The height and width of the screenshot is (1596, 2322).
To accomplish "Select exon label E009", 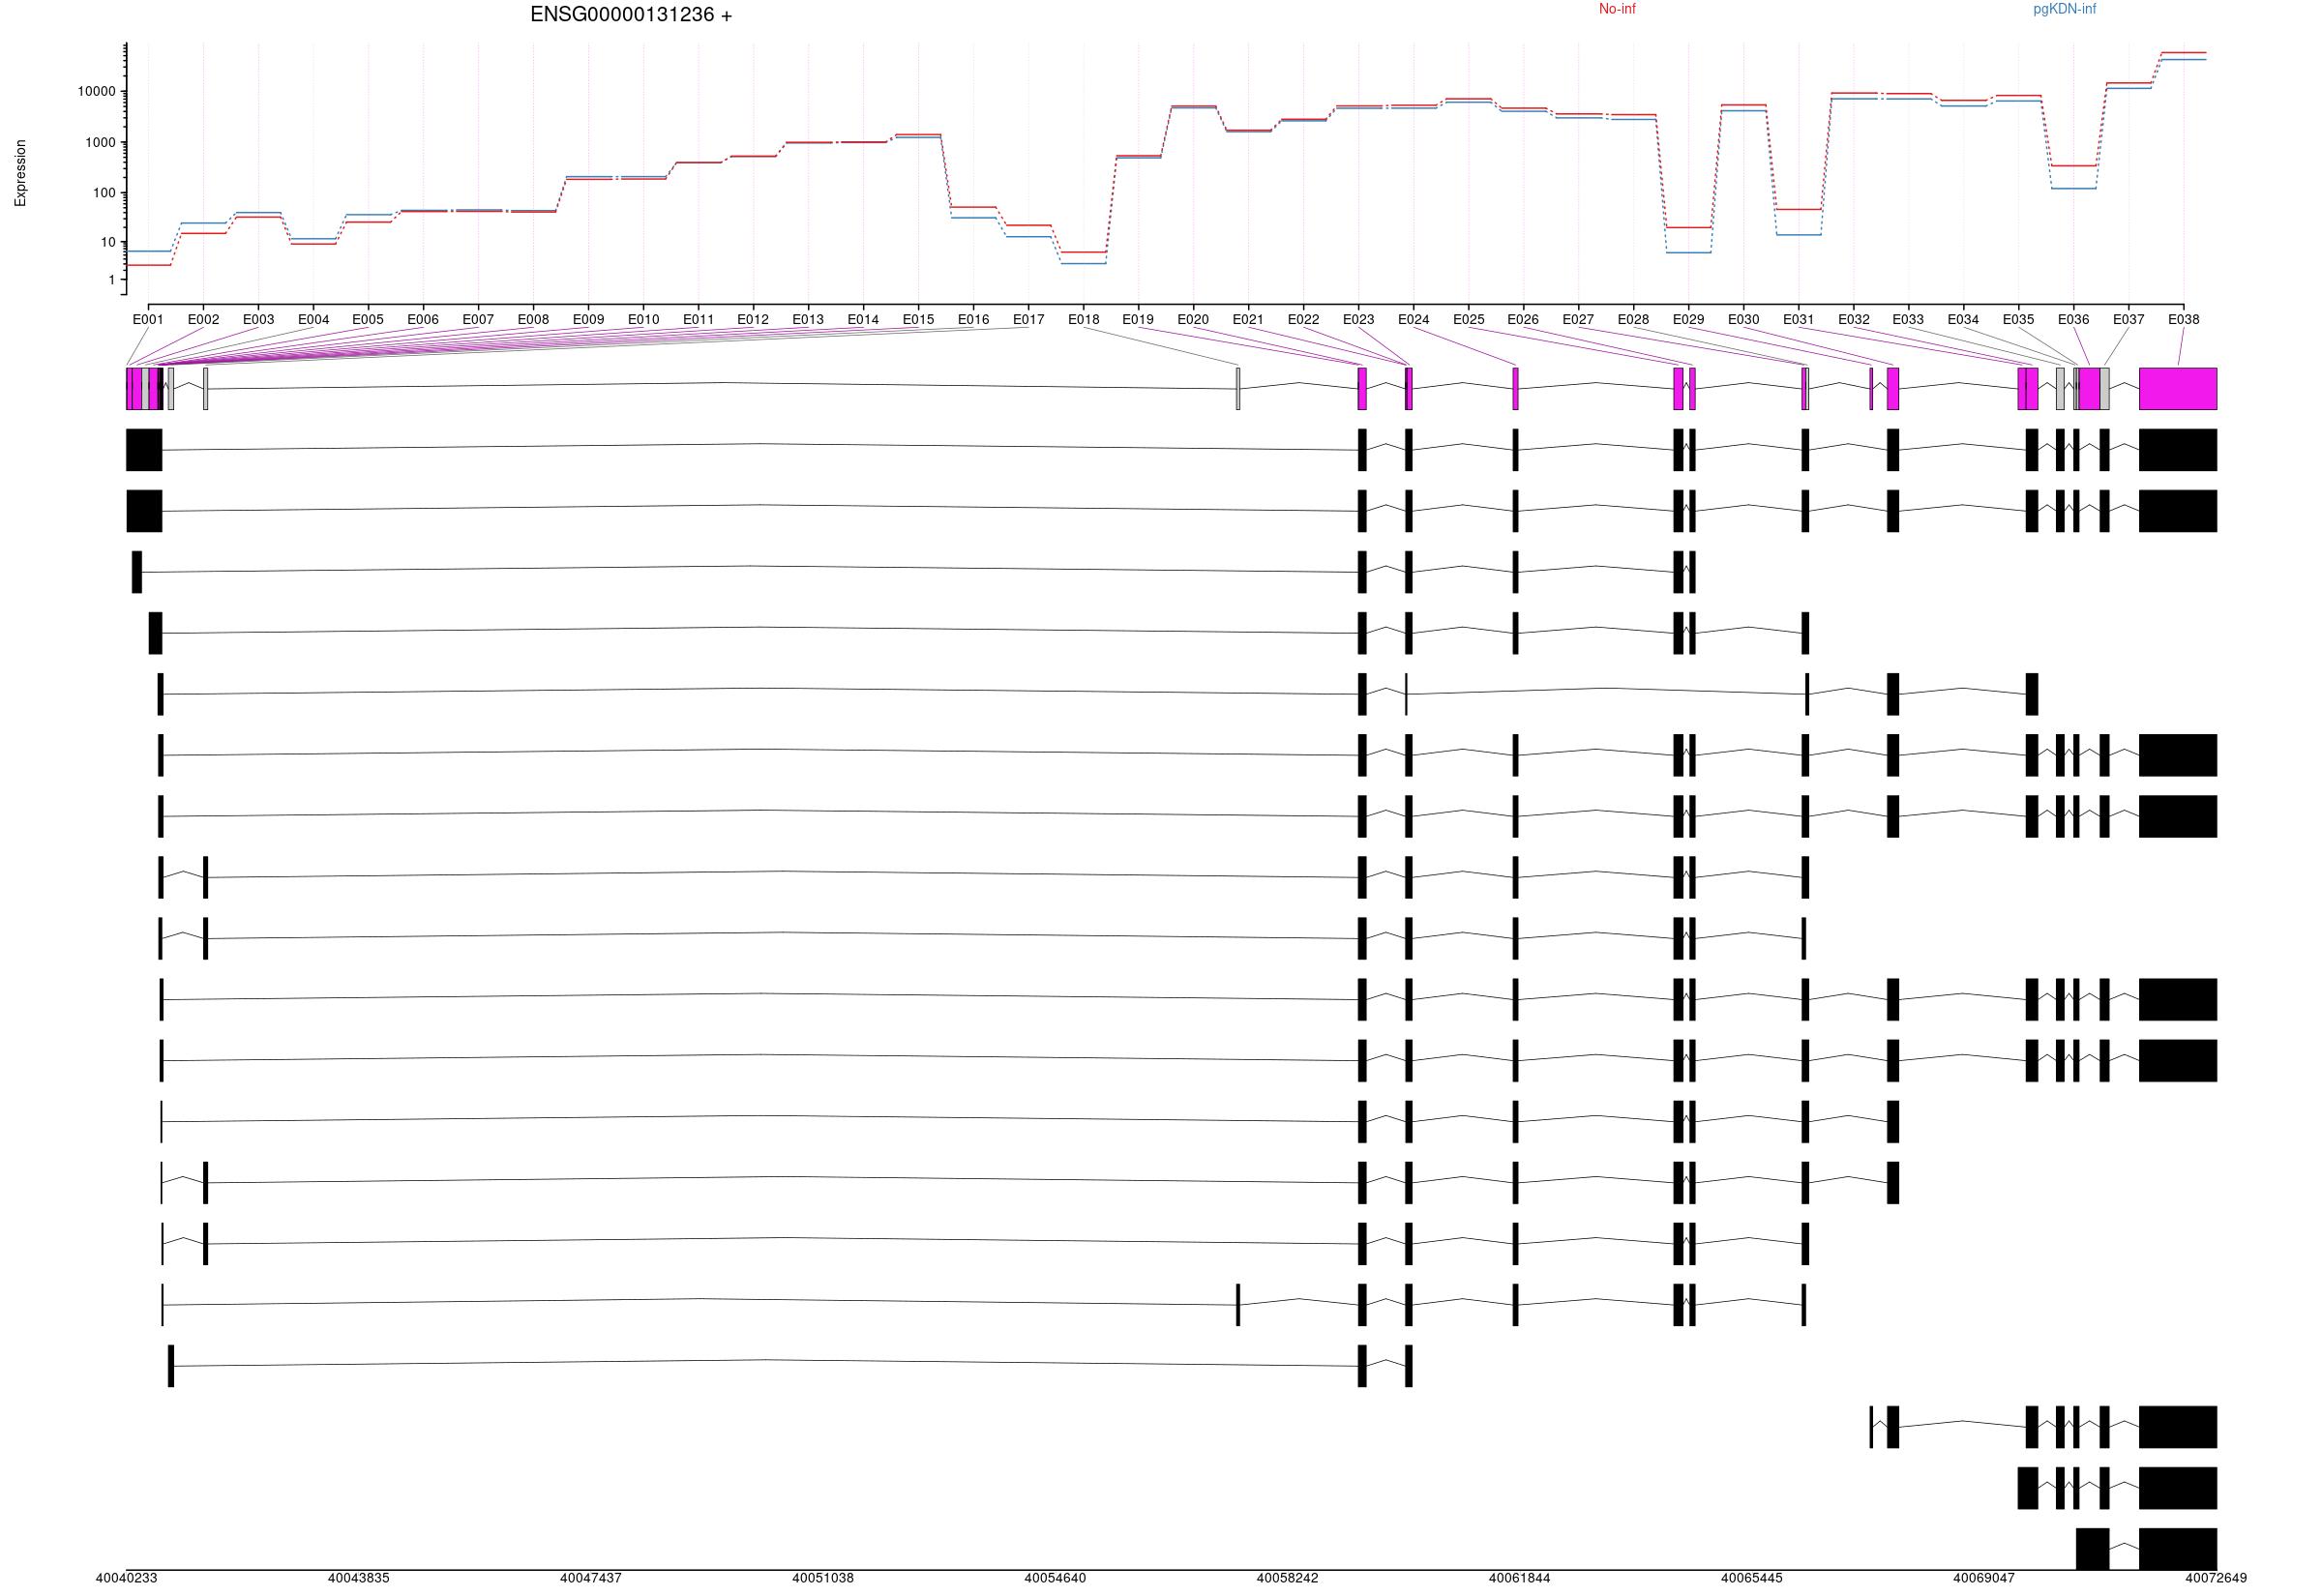I will click(x=588, y=320).
